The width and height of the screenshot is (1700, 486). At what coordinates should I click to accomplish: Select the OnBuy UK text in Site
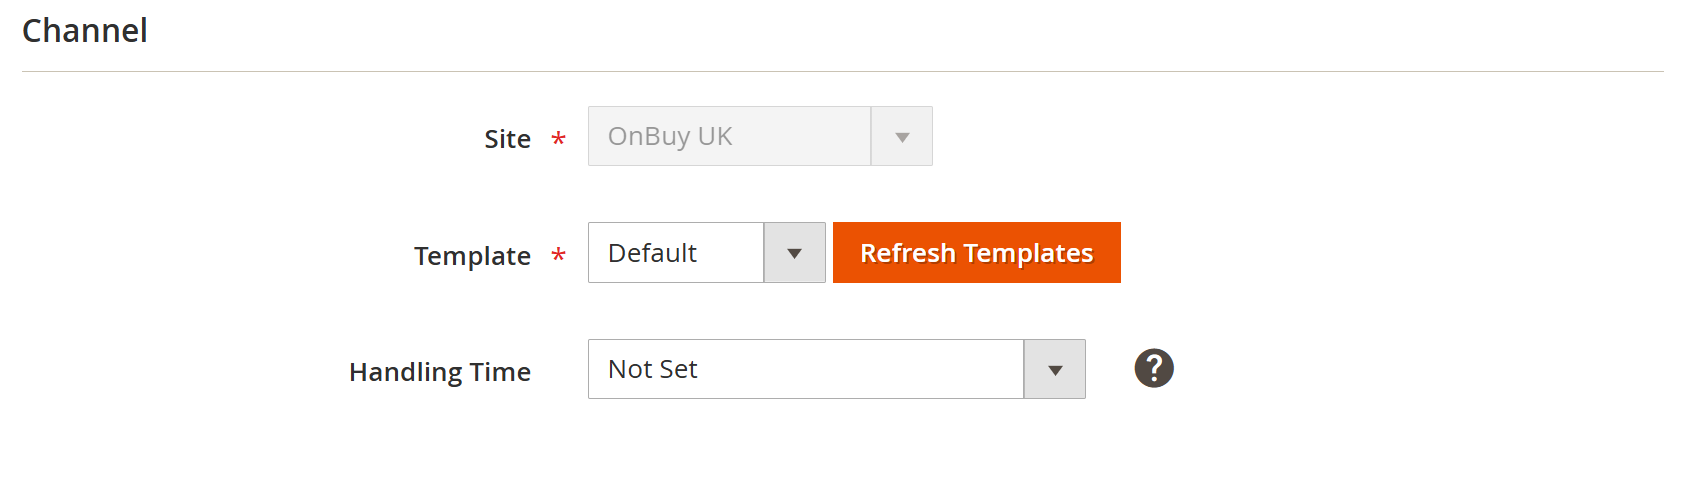(x=670, y=137)
